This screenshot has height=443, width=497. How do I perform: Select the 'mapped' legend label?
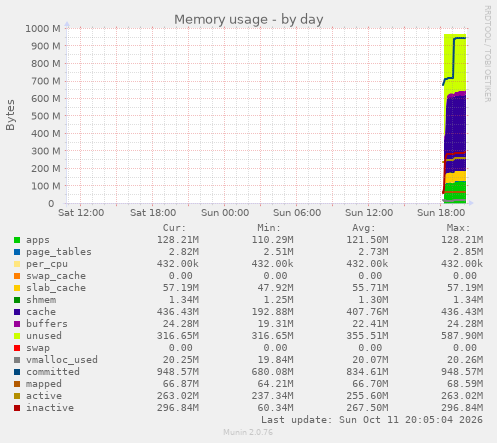tap(44, 384)
